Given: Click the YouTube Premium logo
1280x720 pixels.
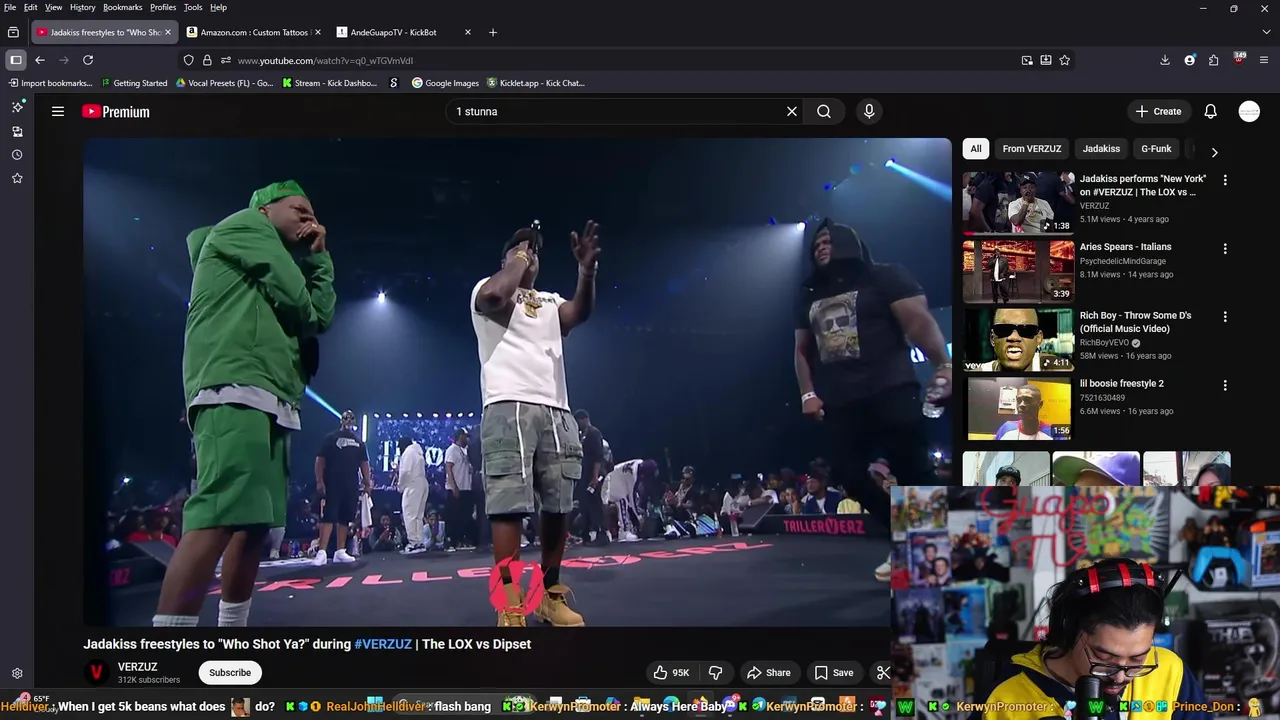Looking at the screenshot, I should pos(116,112).
